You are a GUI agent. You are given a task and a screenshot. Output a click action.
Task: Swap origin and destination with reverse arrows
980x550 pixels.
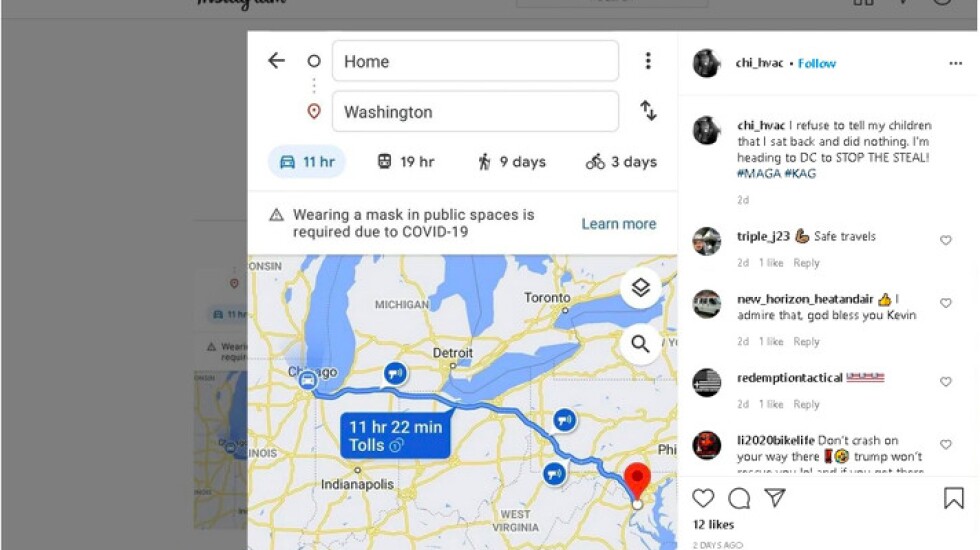(x=648, y=111)
